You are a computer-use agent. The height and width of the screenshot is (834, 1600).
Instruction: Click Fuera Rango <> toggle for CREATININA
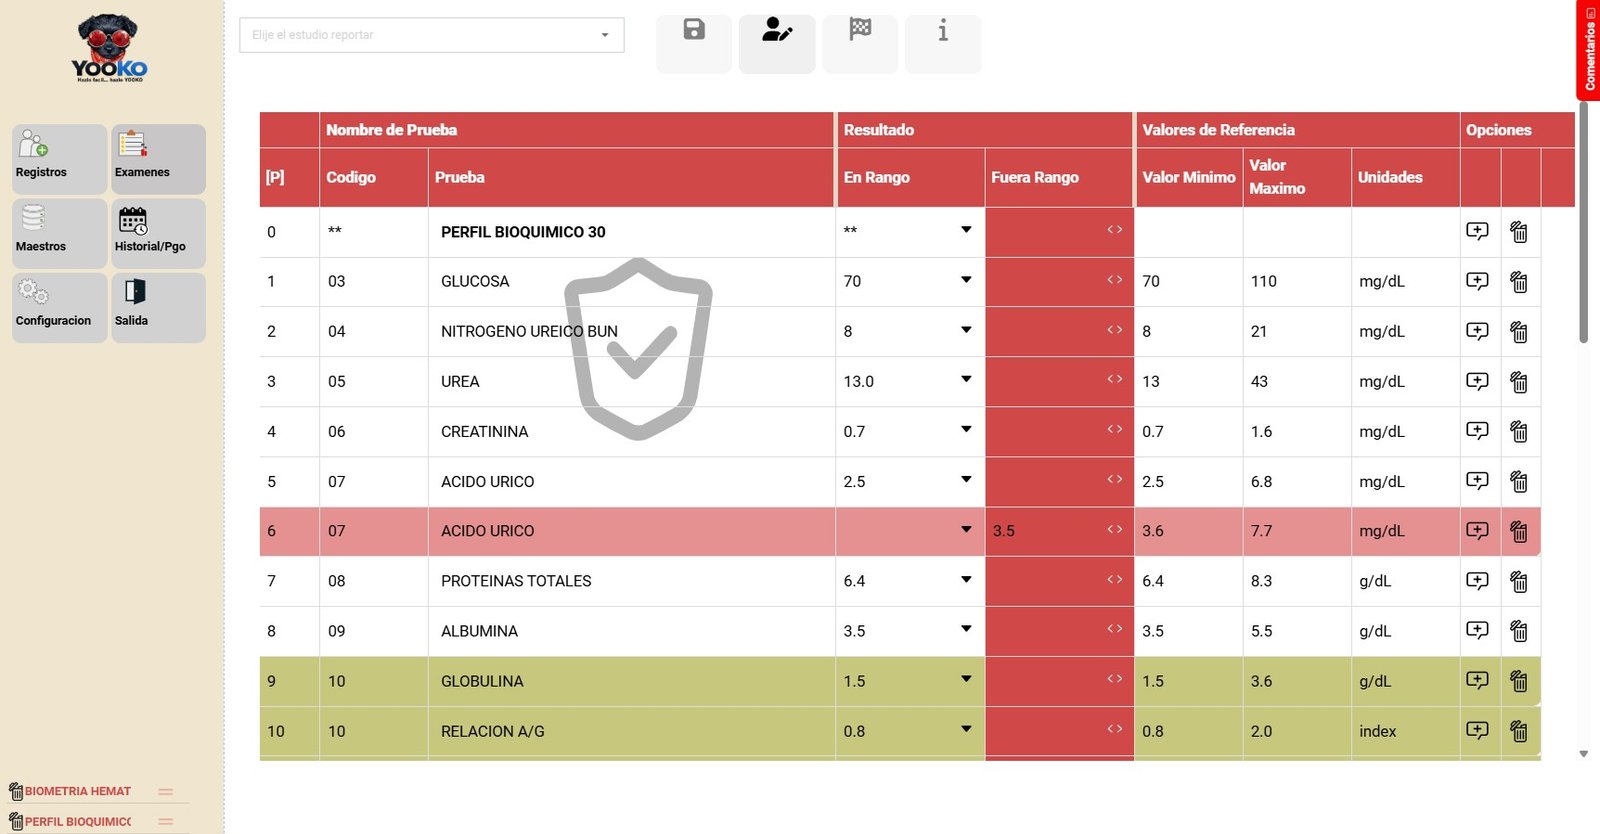tap(1115, 430)
